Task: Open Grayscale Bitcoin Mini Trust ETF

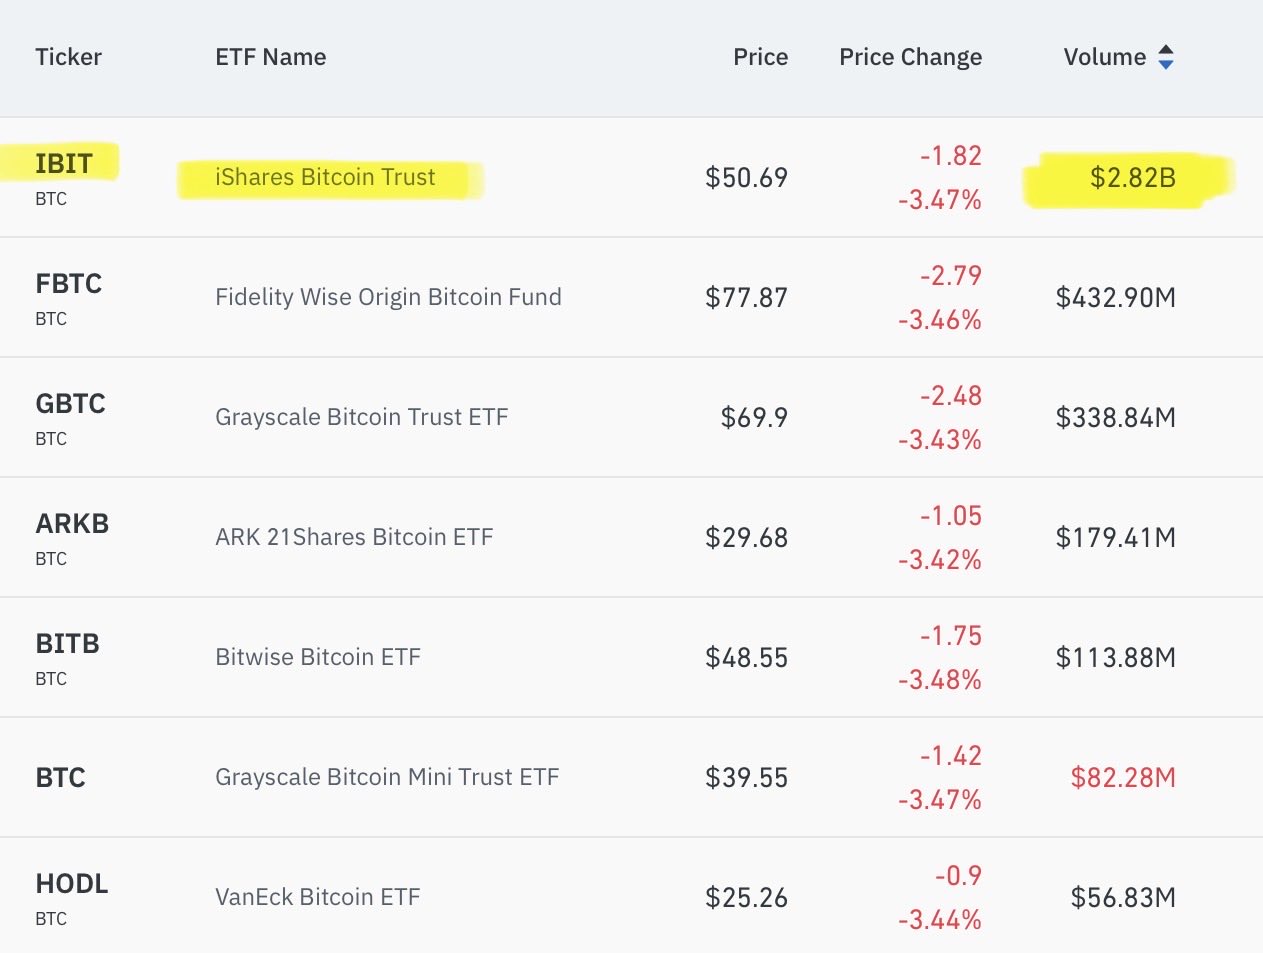Action: [387, 777]
